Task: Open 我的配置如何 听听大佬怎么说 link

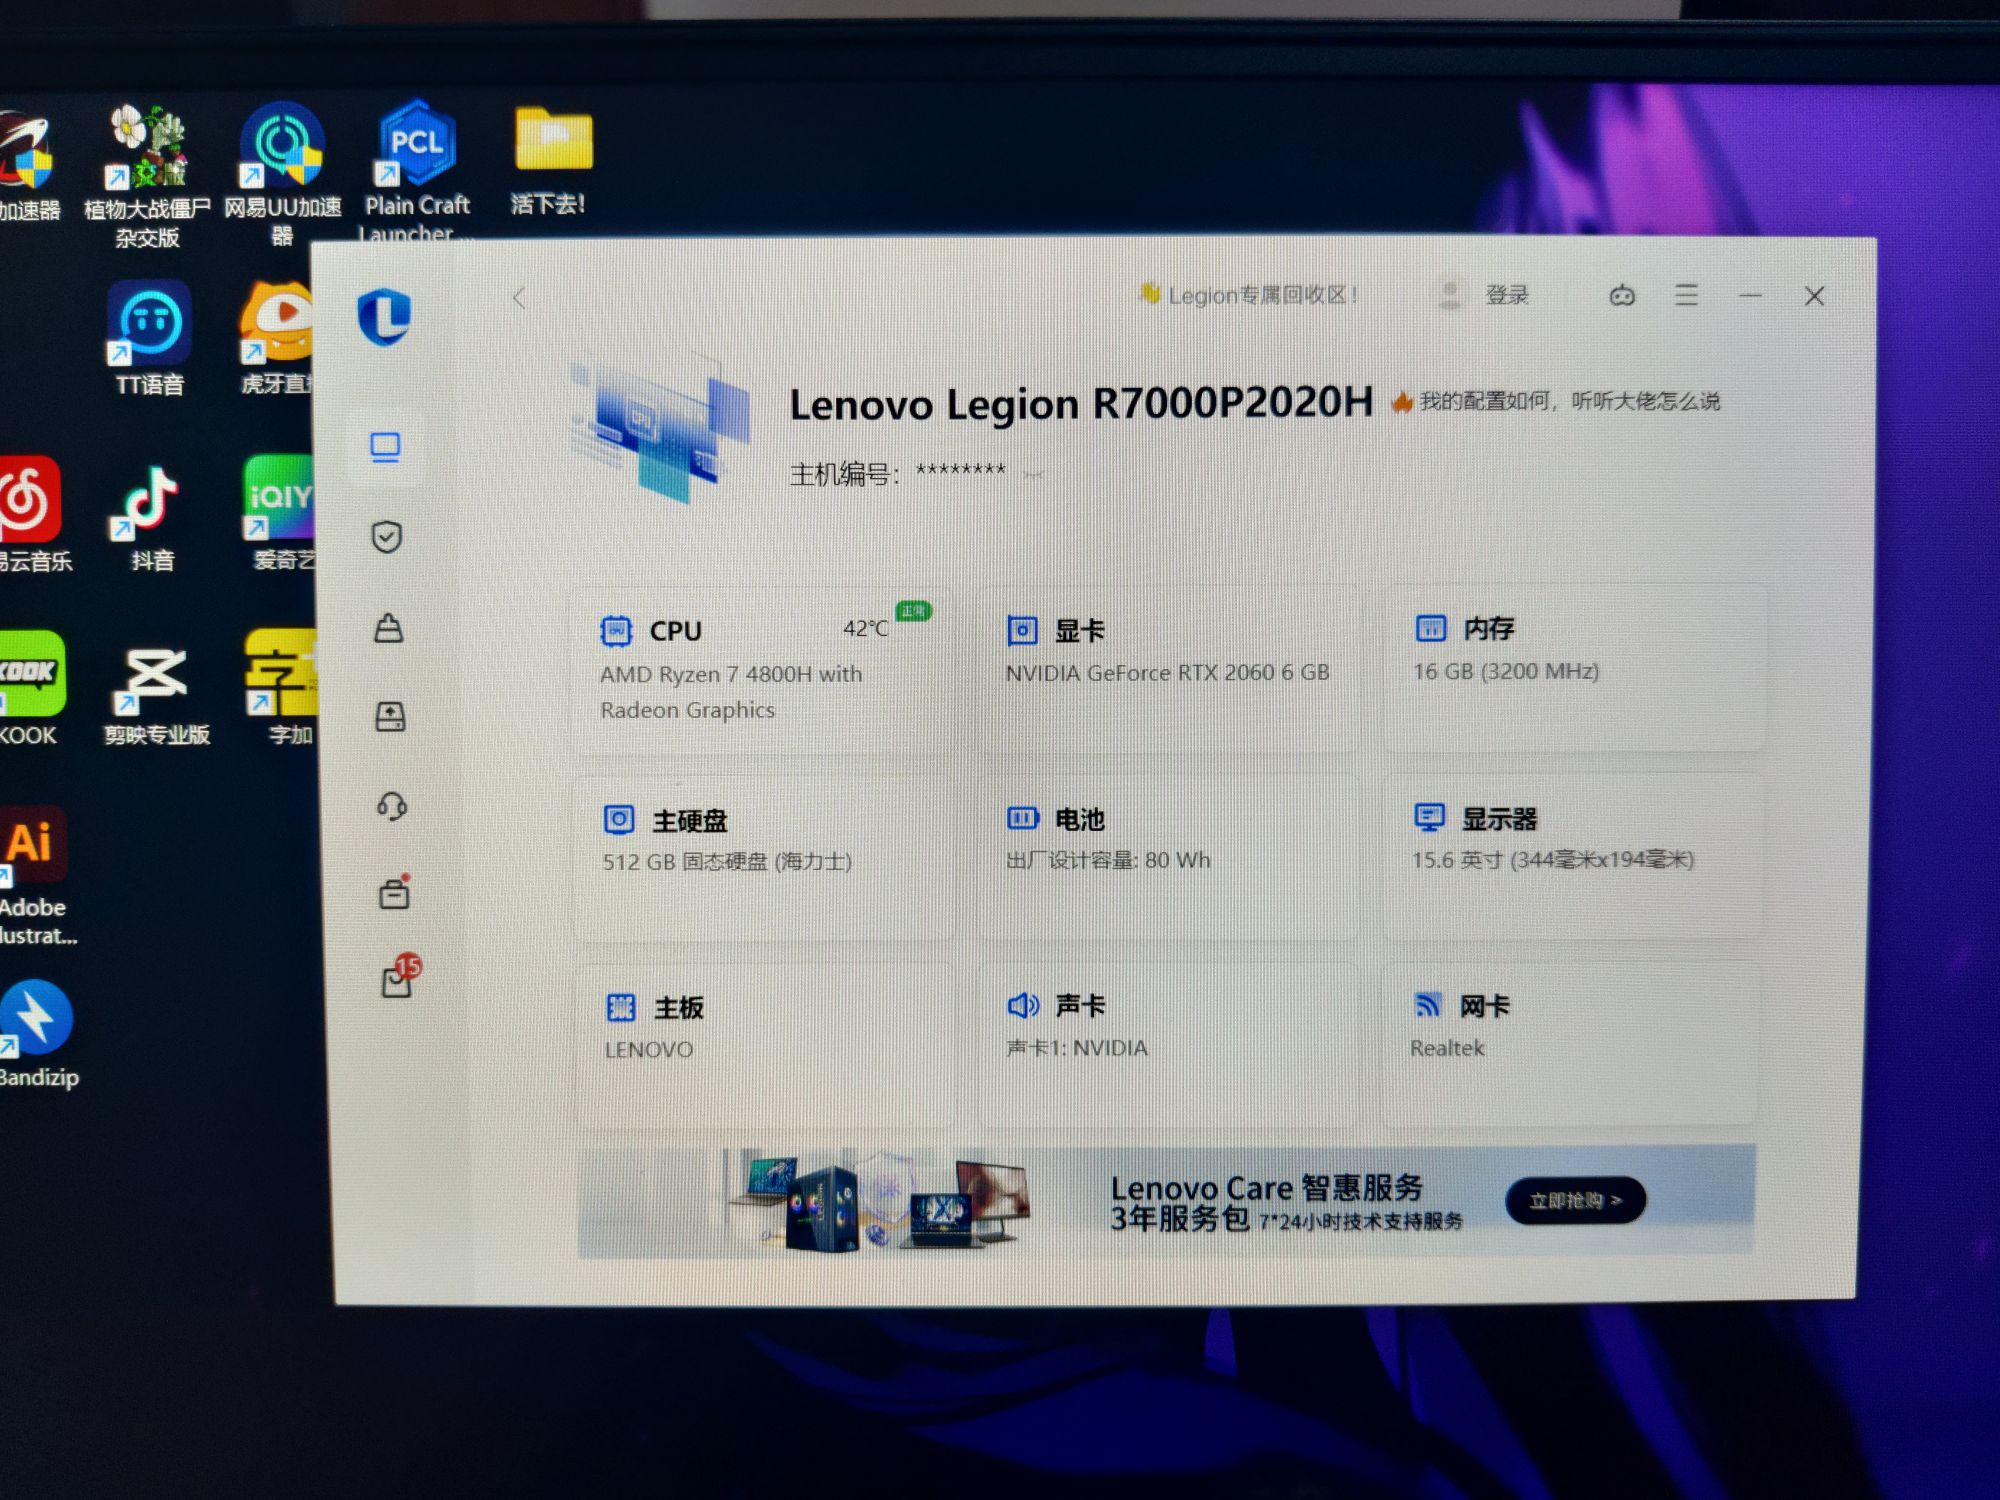Action: (x=1556, y=401)
